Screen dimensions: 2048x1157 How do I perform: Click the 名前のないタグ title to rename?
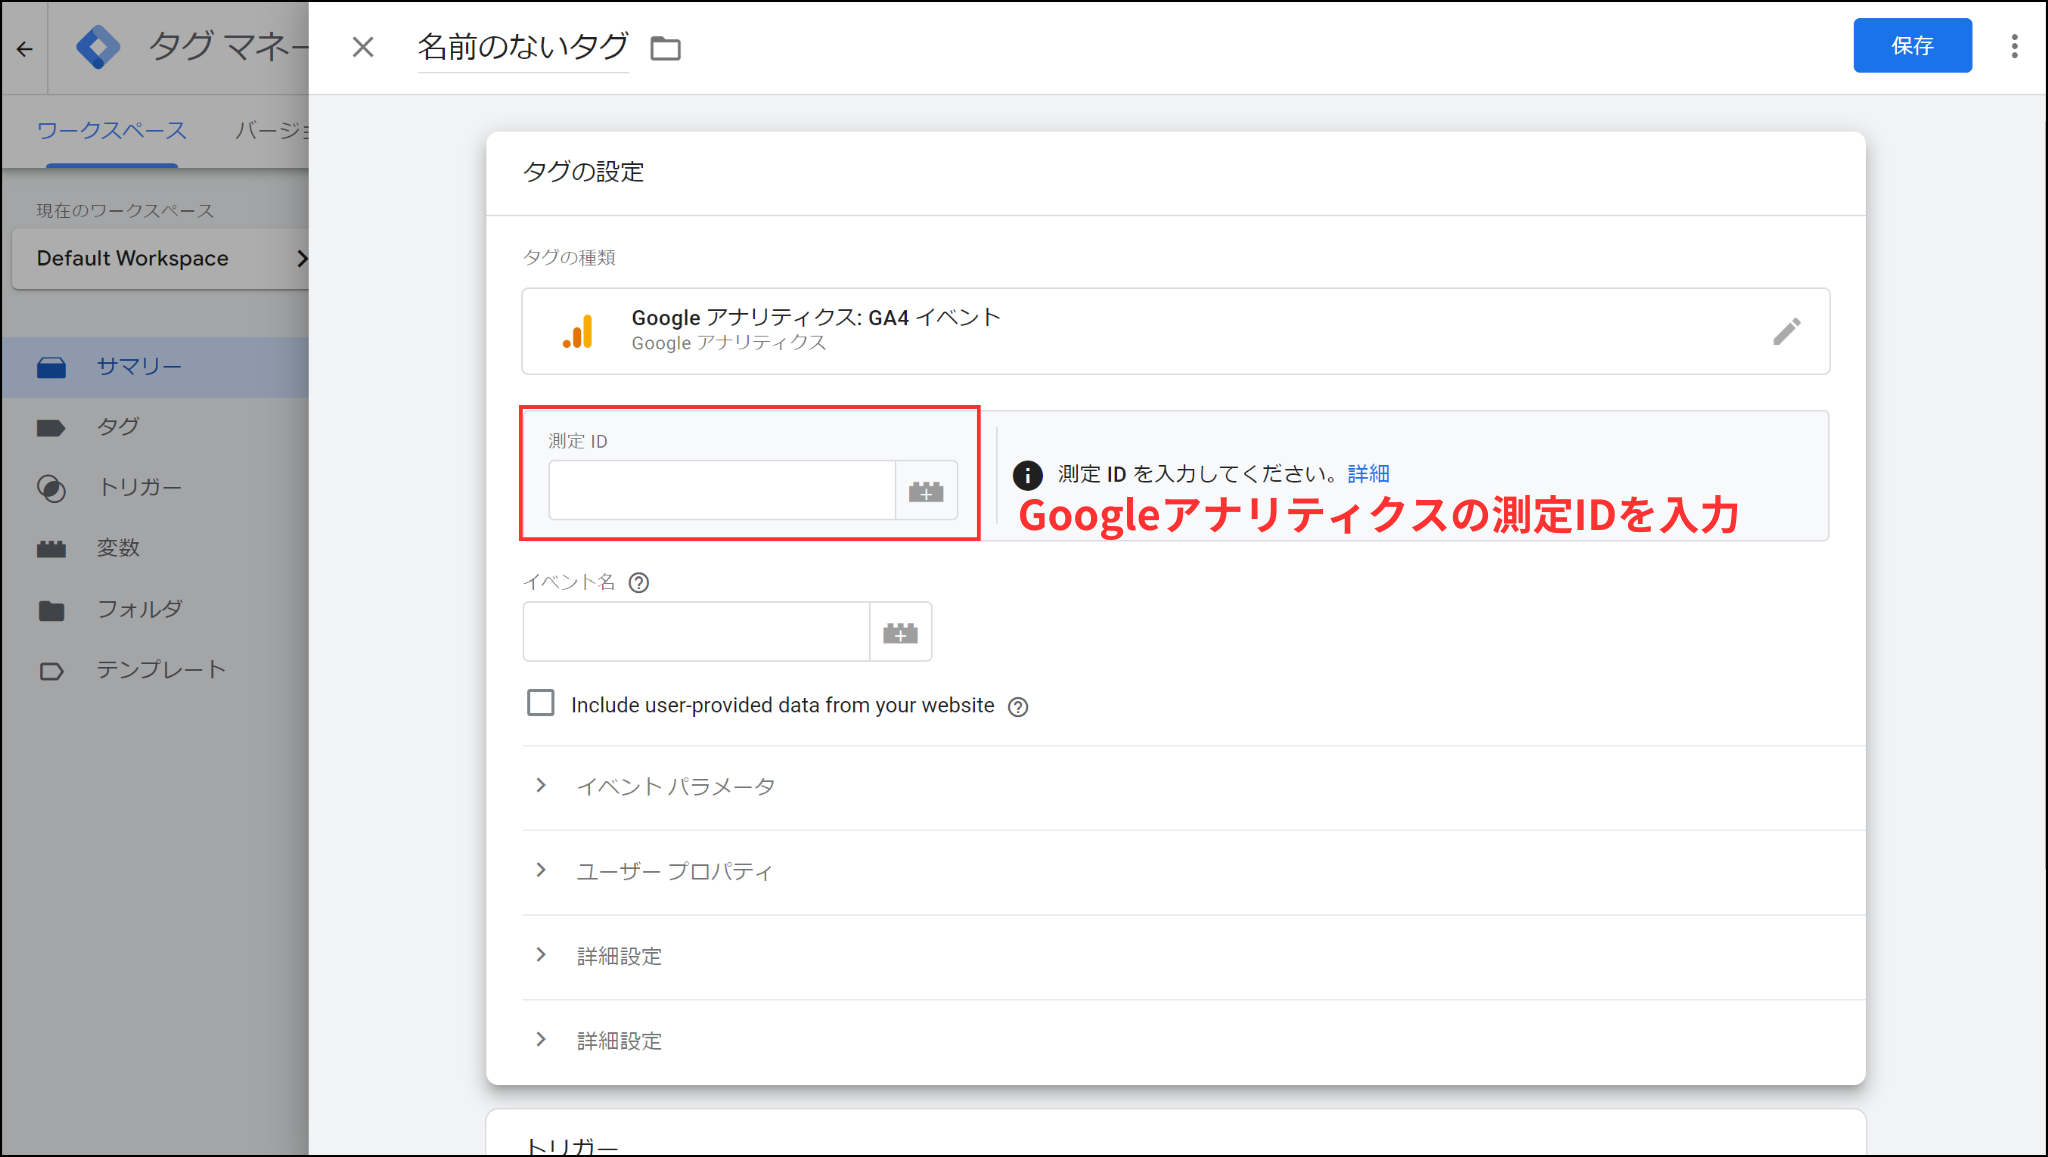coord(523,47)
